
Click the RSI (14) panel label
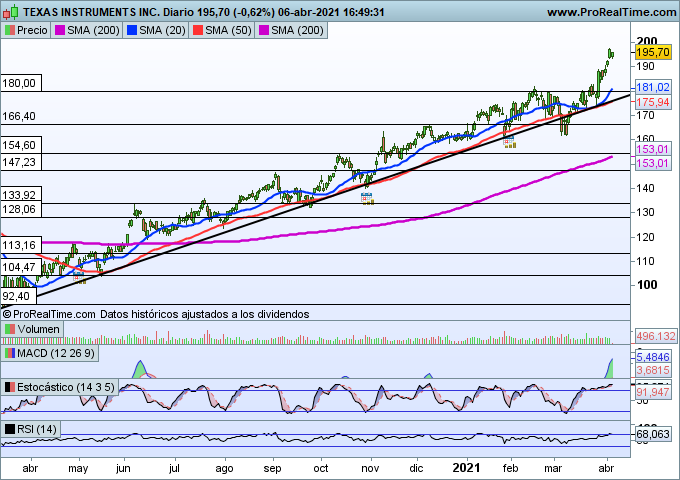click(x=31, y=429)
